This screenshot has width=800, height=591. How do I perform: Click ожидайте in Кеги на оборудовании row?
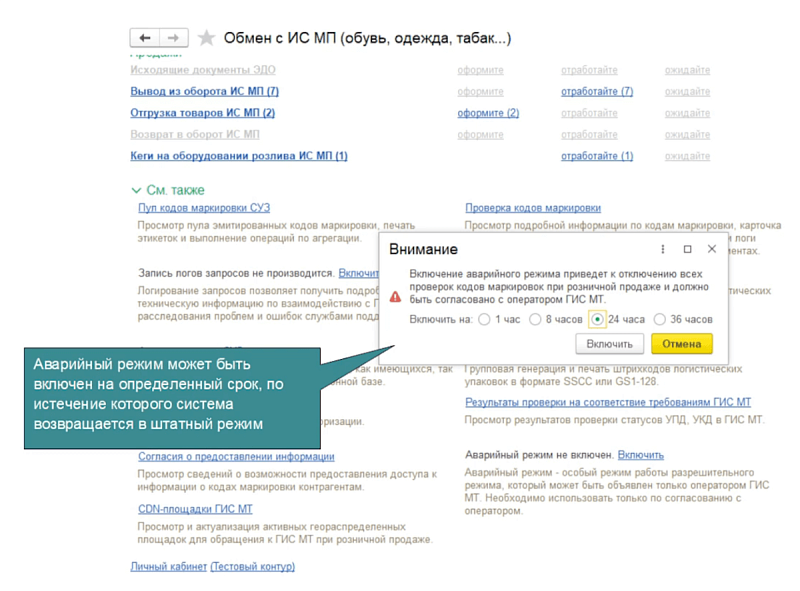click(687, 156)
